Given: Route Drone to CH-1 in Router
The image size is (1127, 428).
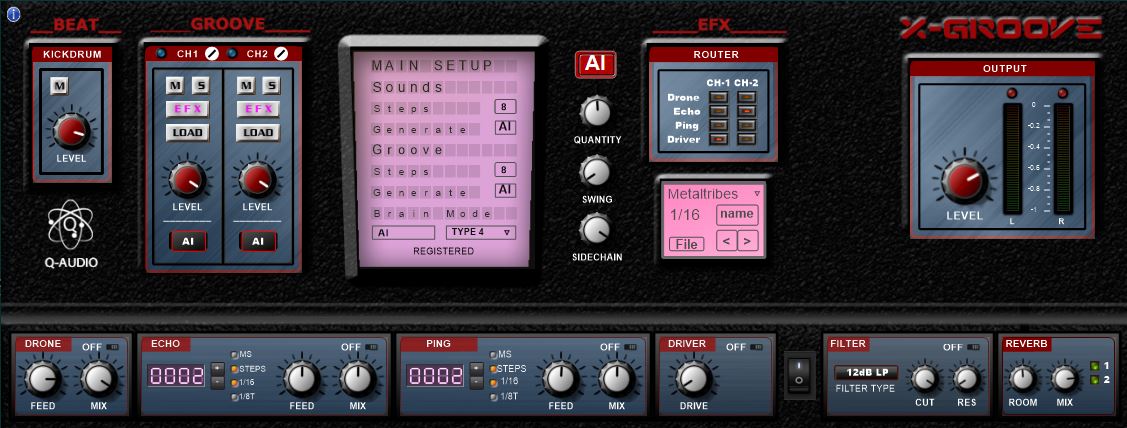Looking at the screenshot, I should [718, 97].
